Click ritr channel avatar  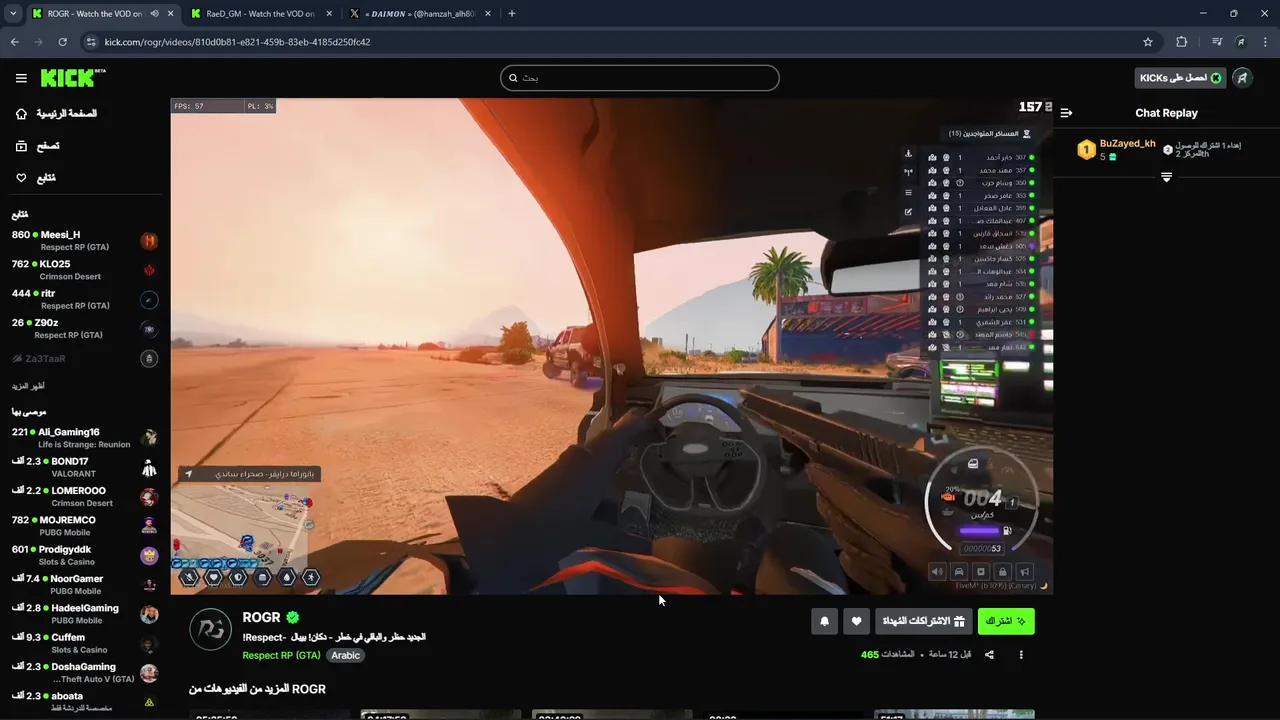(149, 300)
